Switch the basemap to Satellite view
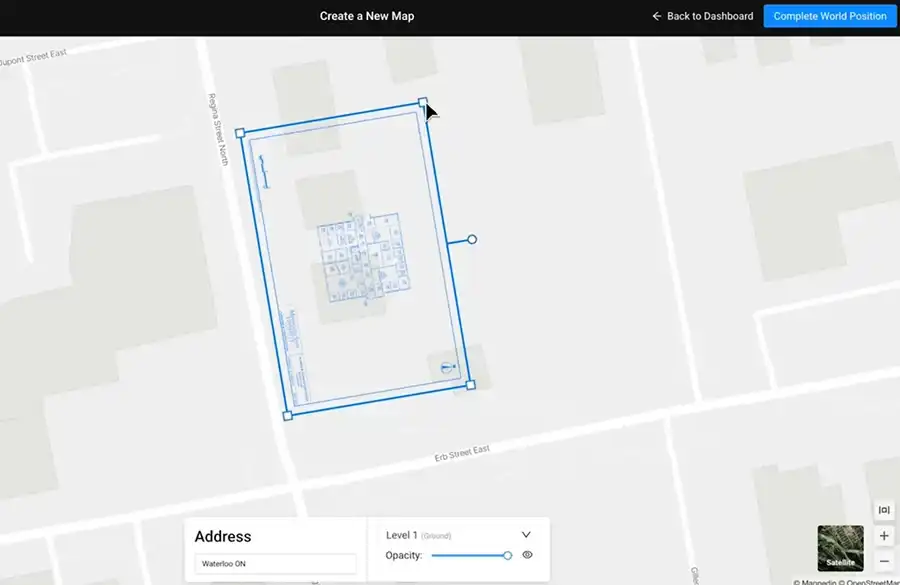 840,548
